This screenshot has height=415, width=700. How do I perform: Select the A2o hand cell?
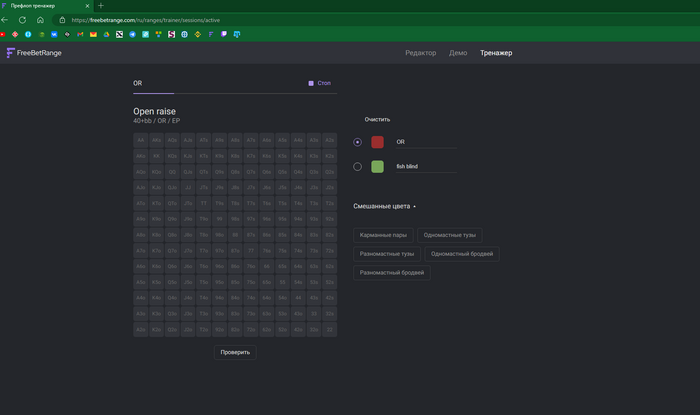pyautogui.click(x=141, y=329)
